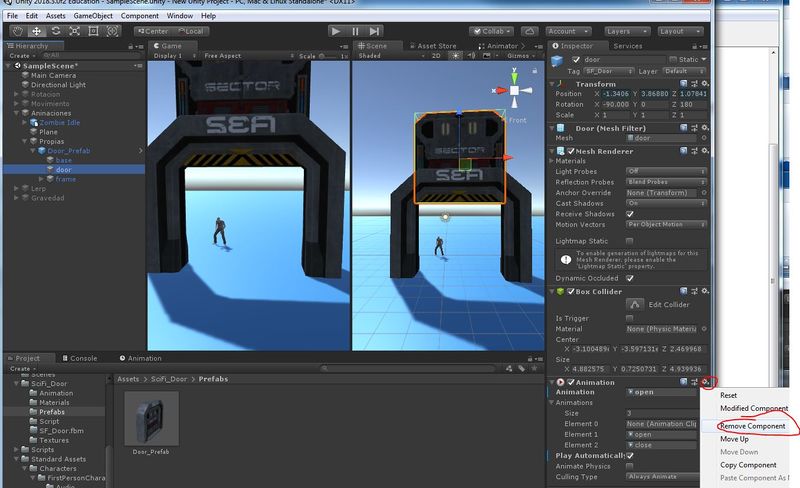Viewport: 800px width, 488px height.
Task: Switch to the Asset Store tab
Action: click(x=433, y=45)
